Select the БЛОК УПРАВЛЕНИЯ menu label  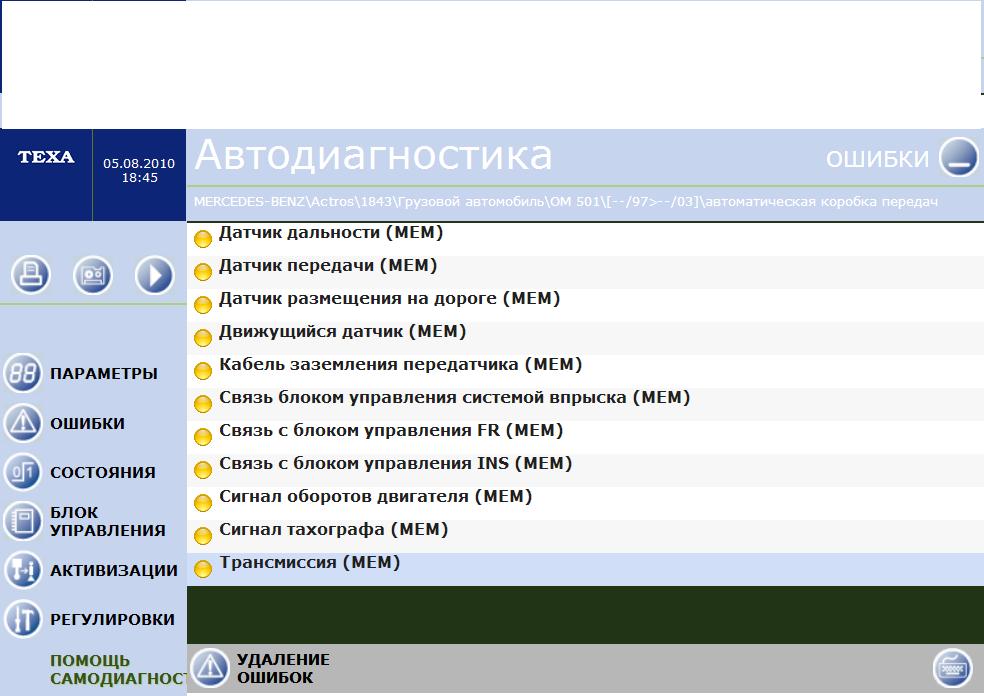[108, 521]
